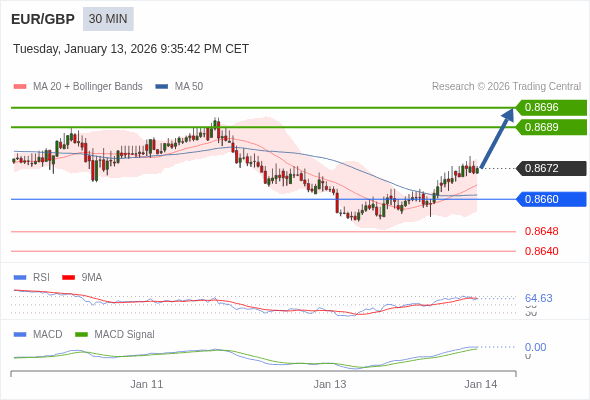The width and height of the screenshot is (590, 400).
Task: Click the 64.63 RSI value
Action: point(538,298)
